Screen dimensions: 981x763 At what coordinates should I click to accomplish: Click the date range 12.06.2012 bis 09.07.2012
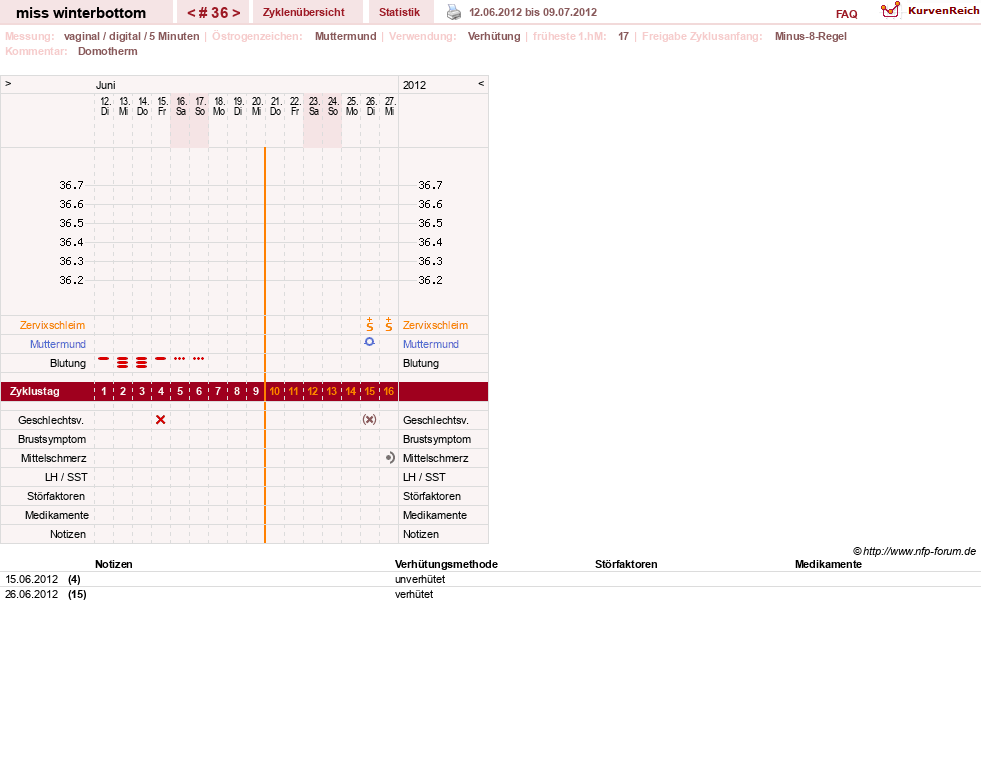(533, 12)
